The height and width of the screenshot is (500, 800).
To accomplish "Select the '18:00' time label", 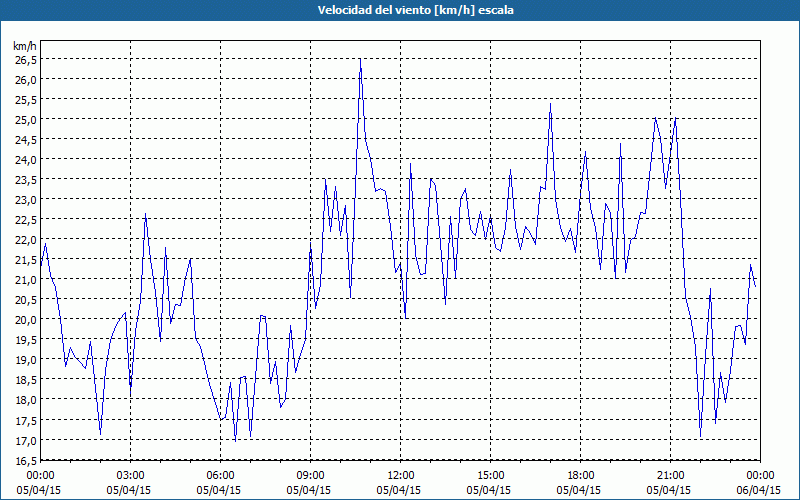I will point(581,476).
